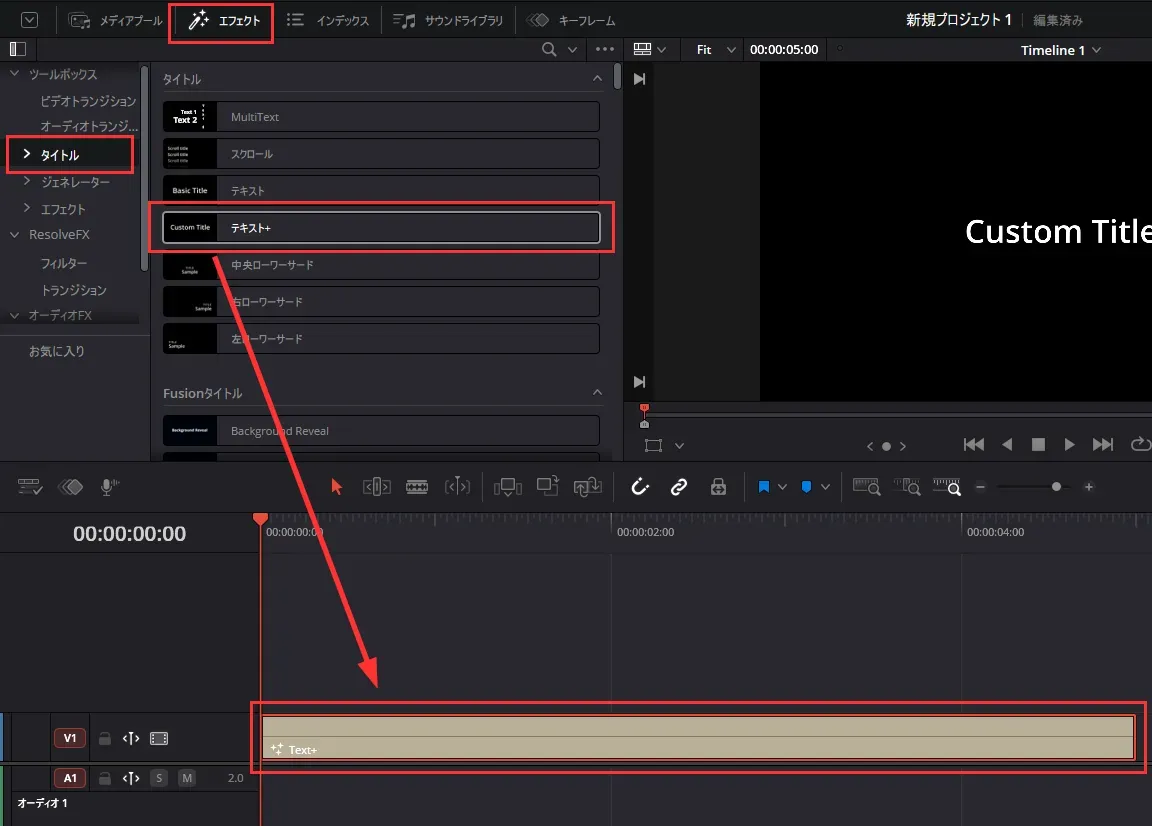Image resolution: width=1152 pixels, height=826 pixels.
Task: Go to last frame
Action: click(x=1103, y=445)
